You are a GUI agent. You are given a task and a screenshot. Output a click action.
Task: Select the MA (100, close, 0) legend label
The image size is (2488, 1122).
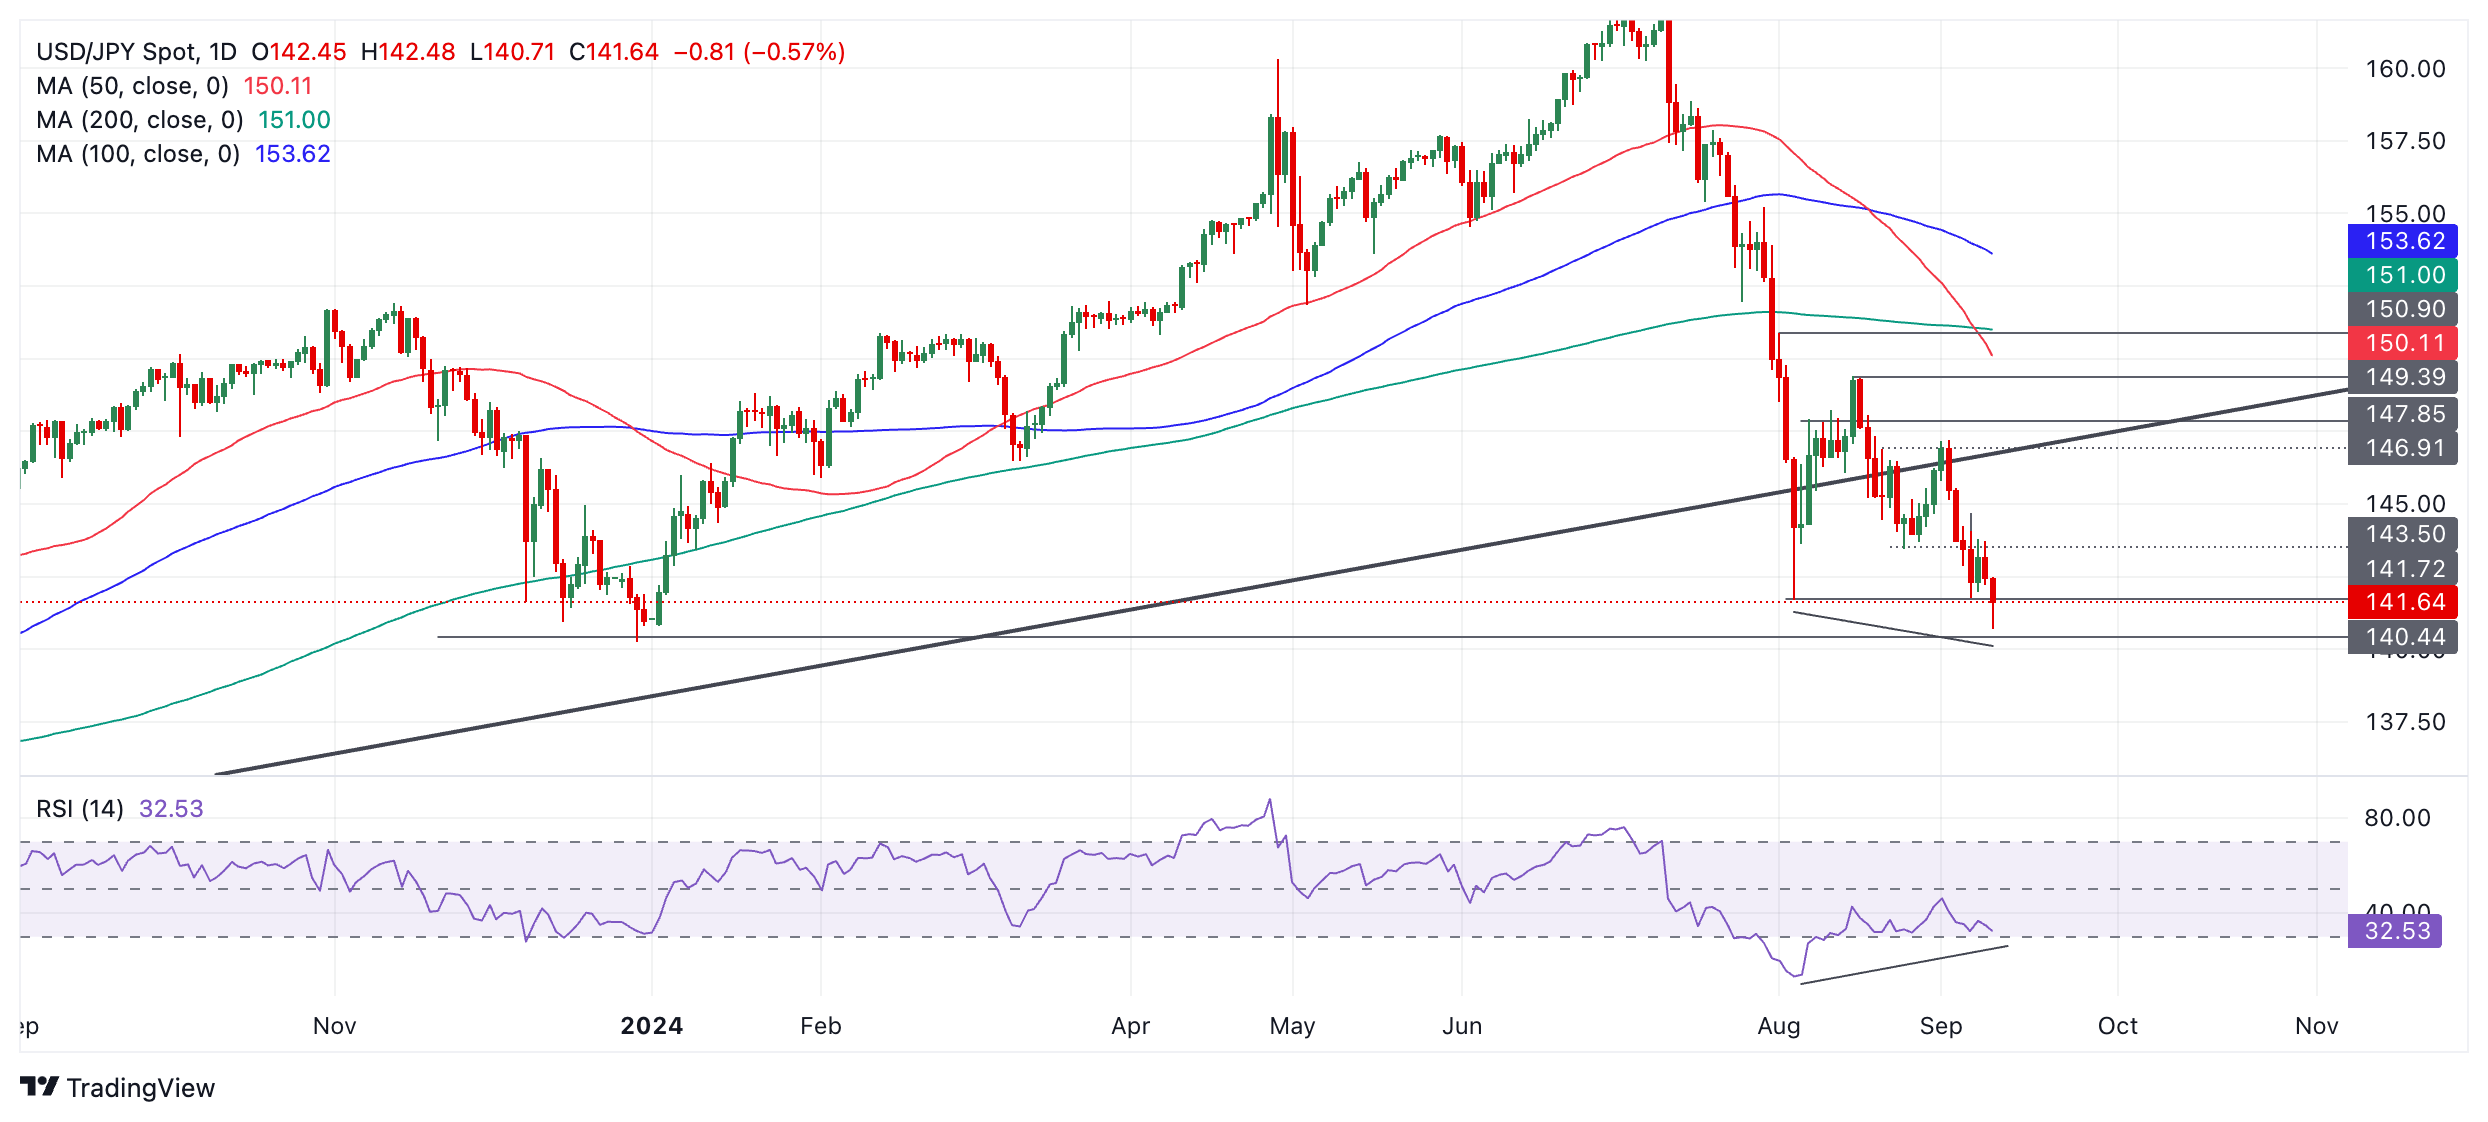(138, 154)
